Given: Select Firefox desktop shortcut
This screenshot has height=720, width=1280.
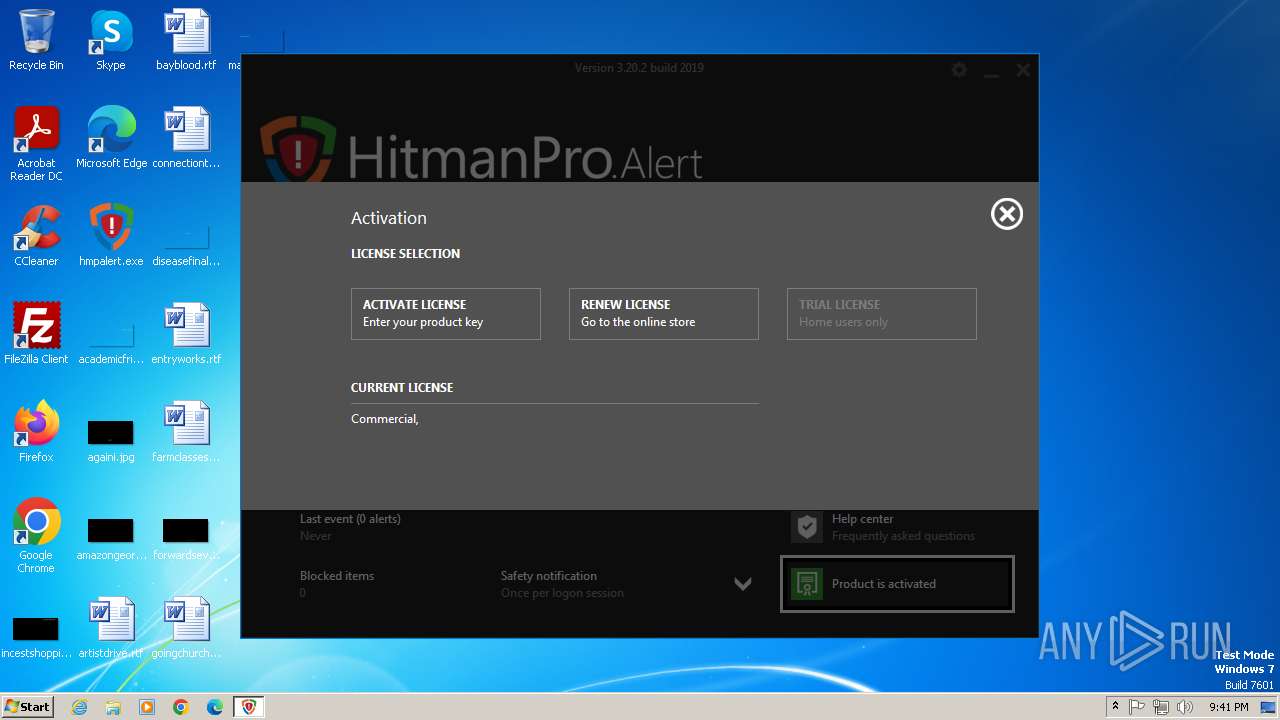Looking at the screenshot, I should click(x=36, y=432).
